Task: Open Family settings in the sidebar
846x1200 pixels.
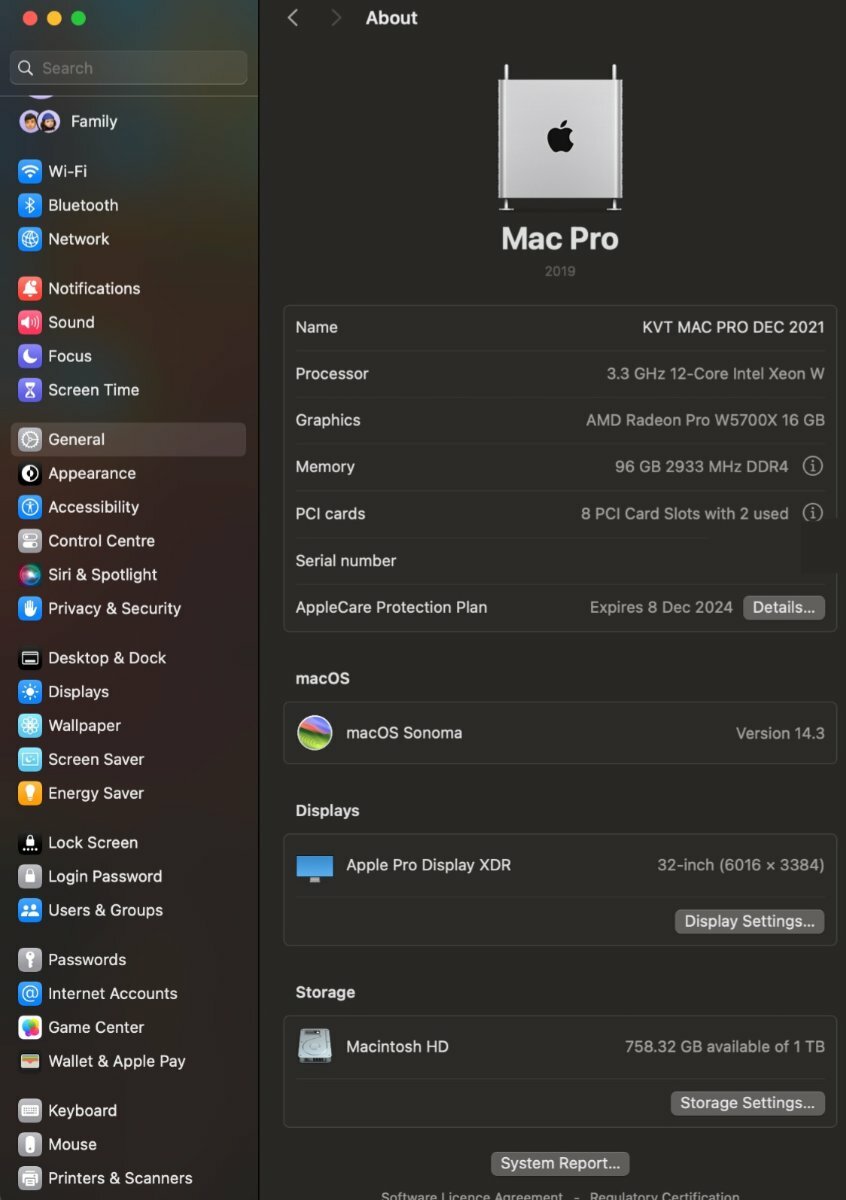Action: [128, 121]
